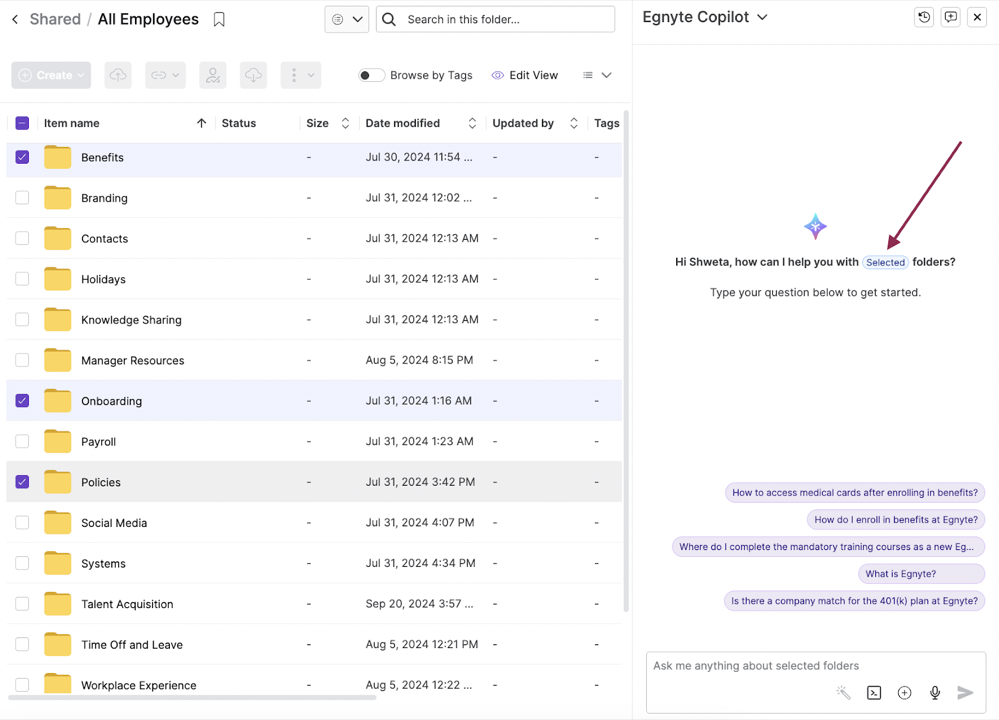Open the three-dot more actions menu
This screenshot has width=999, height=720.
click(301, 75)
